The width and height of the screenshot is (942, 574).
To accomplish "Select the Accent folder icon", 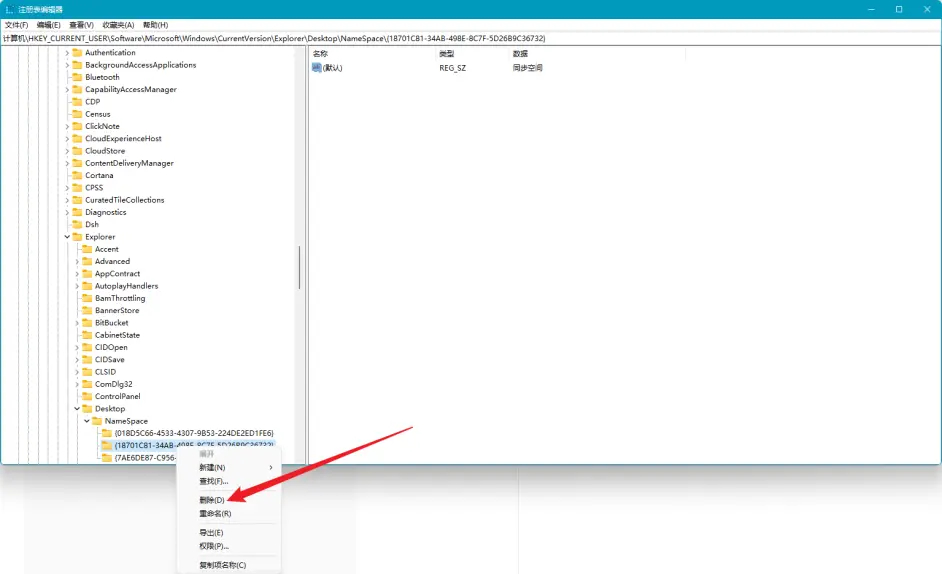I will tap(87, 249).
